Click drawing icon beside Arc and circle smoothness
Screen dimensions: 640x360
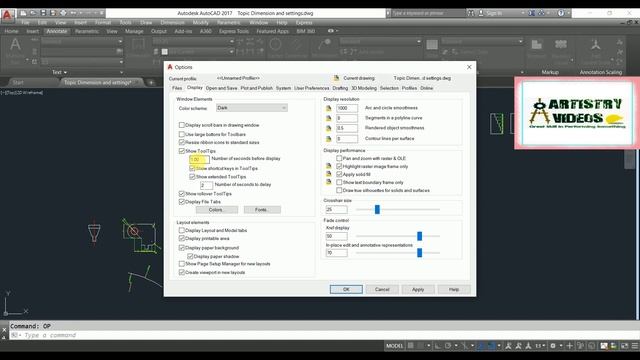point(329,108)
